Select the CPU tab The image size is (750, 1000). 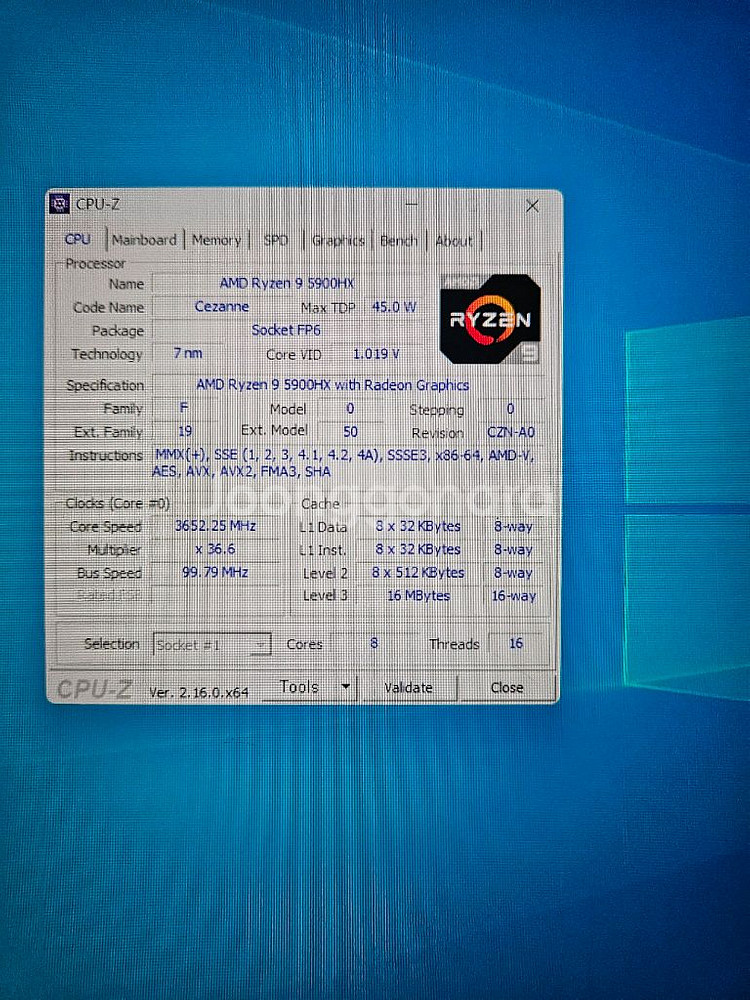coord(78,239)
